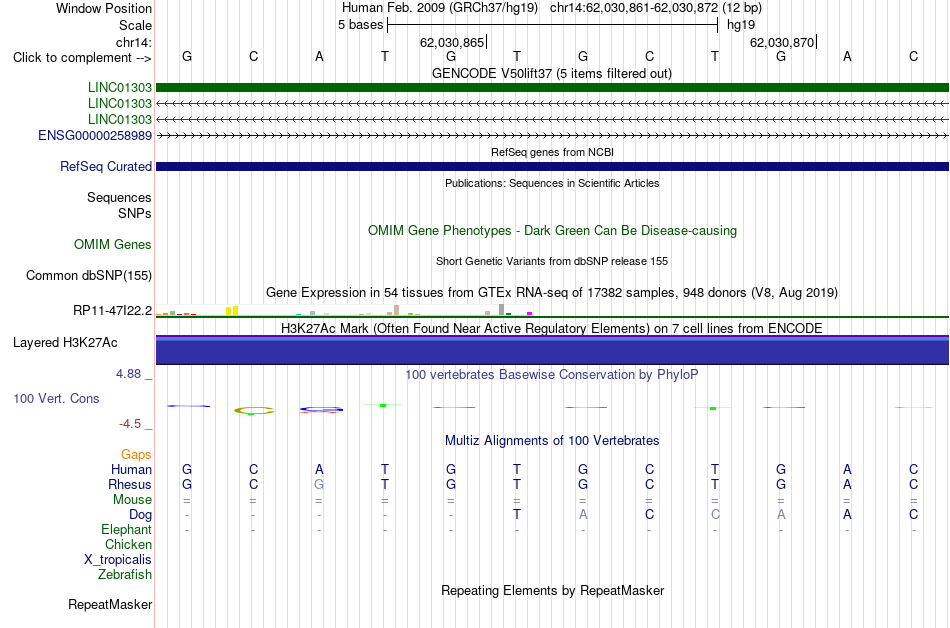Click the Layered H3K27Ac label
This screenshot has height=628, width=950.
click(65, 343)
